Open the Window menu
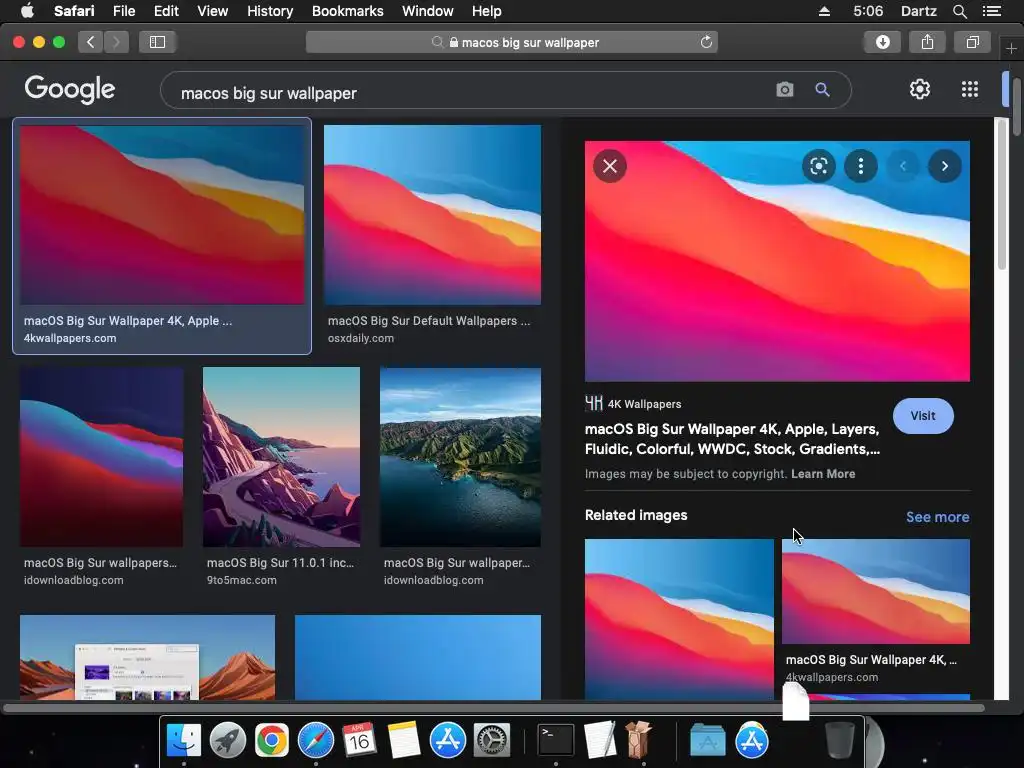1024x768 pixels. tap(428, 11)
